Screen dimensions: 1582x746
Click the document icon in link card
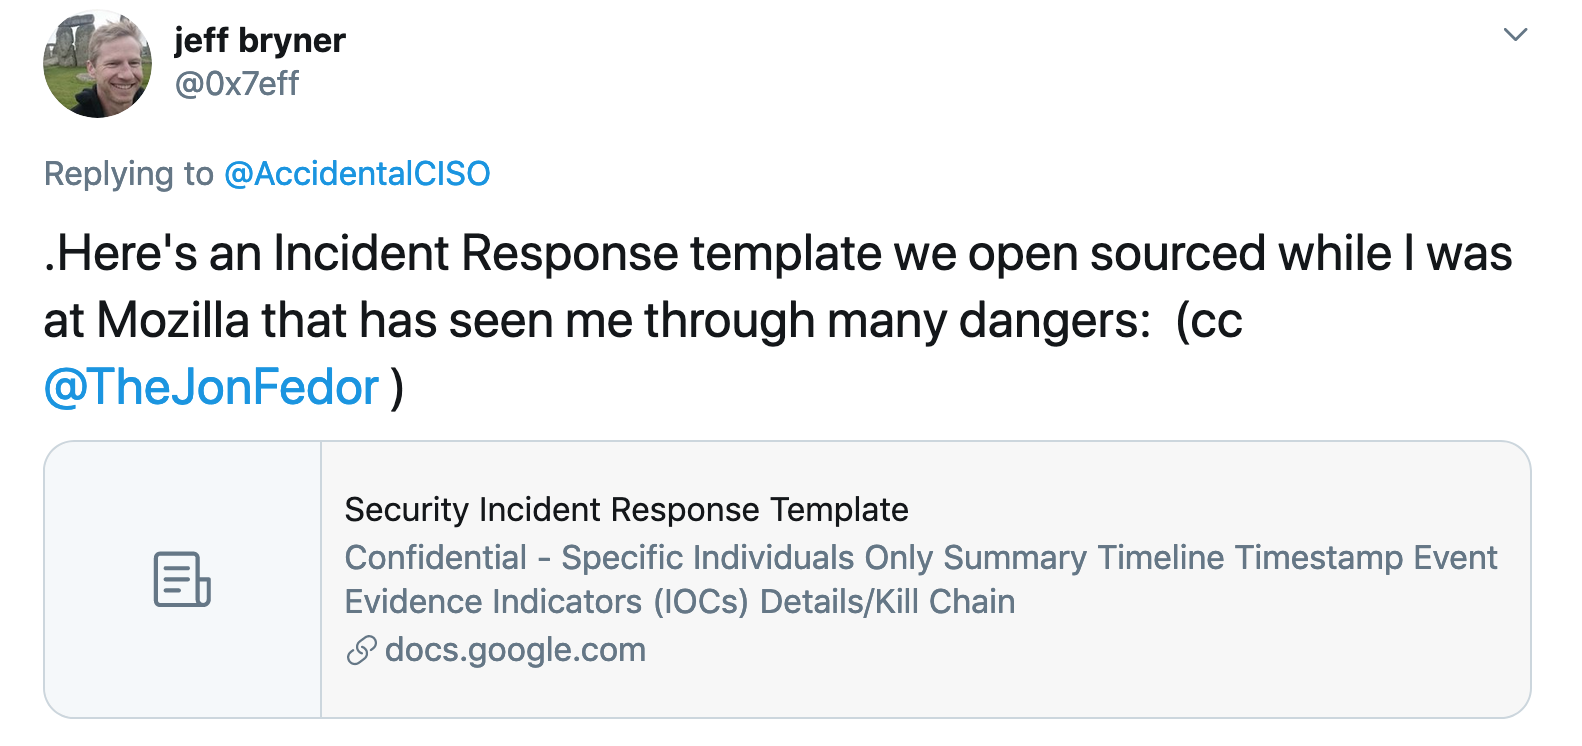[182, 579]
